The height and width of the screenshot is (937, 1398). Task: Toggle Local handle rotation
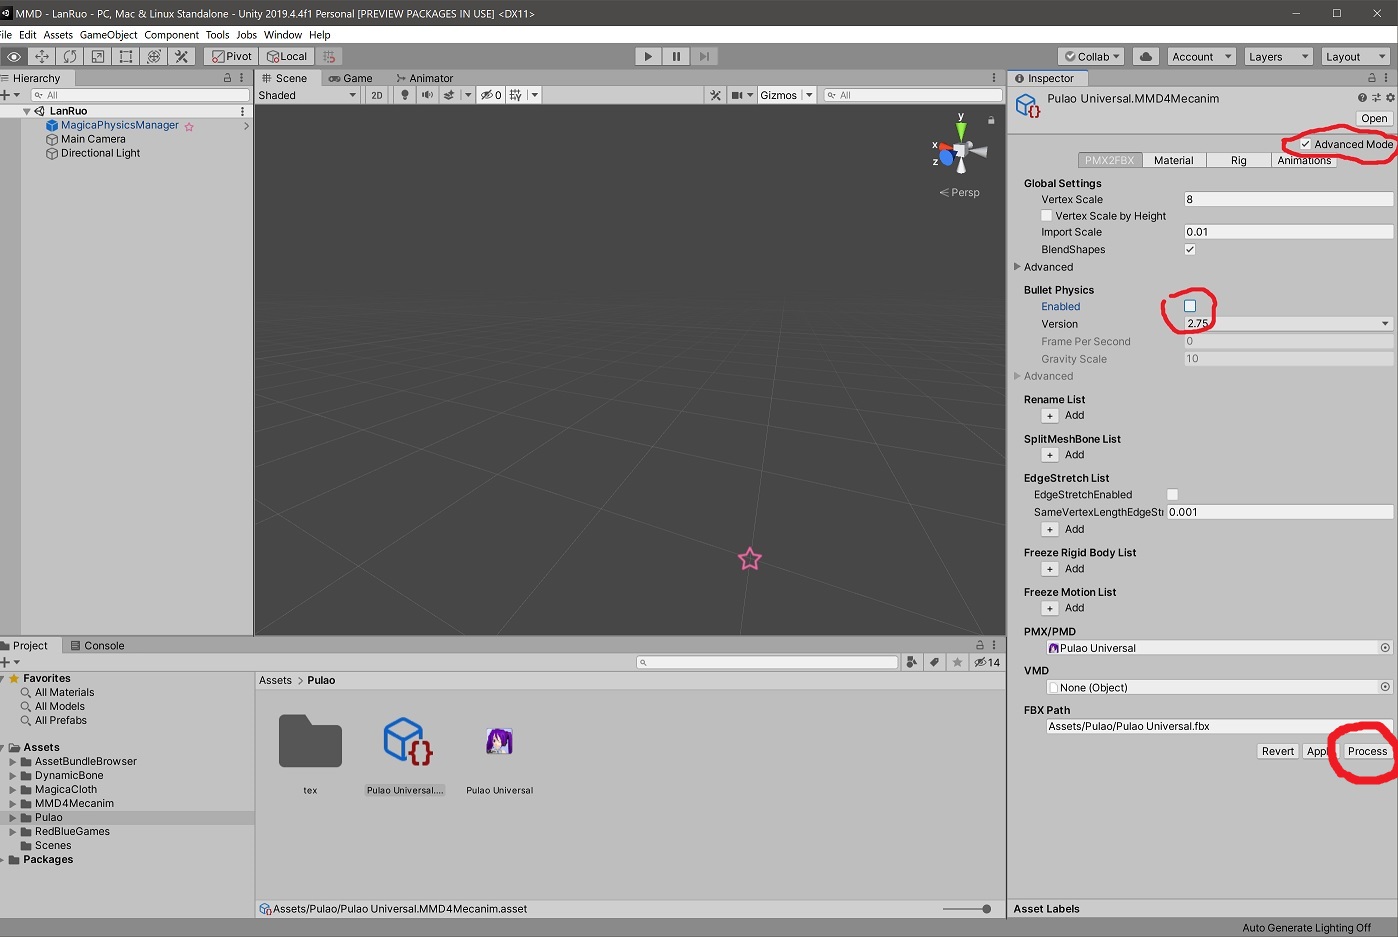click(287, 57)
